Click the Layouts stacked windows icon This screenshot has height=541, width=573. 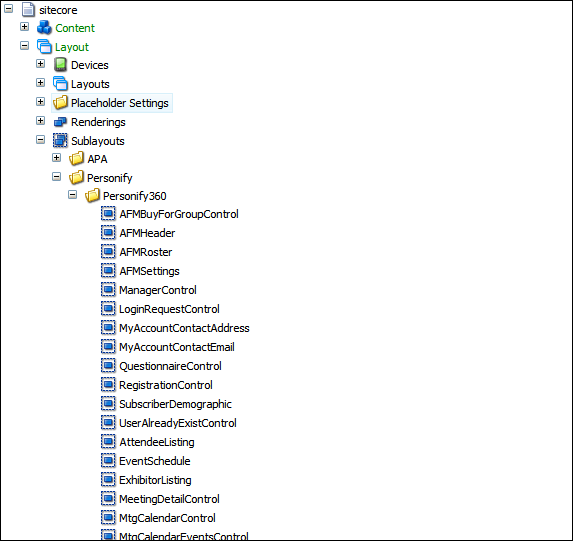pos(60,84)
